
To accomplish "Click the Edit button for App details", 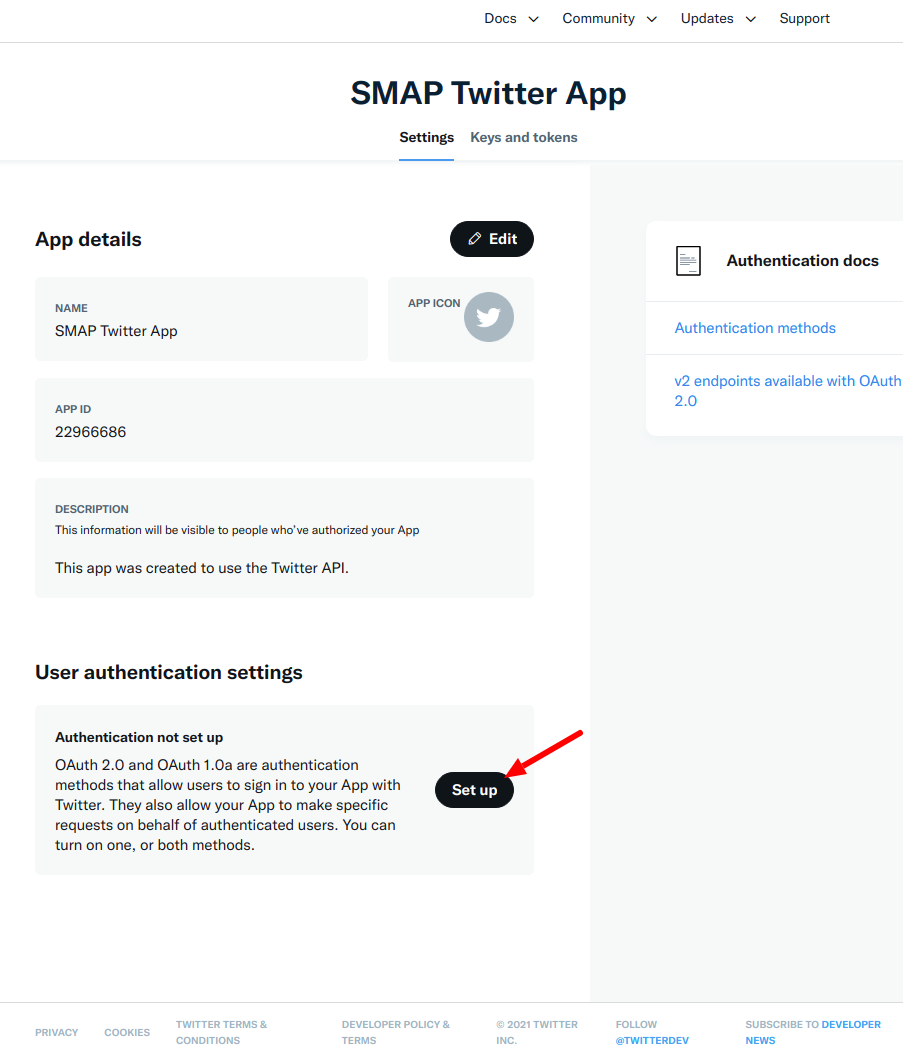I will tap(491, 239).
